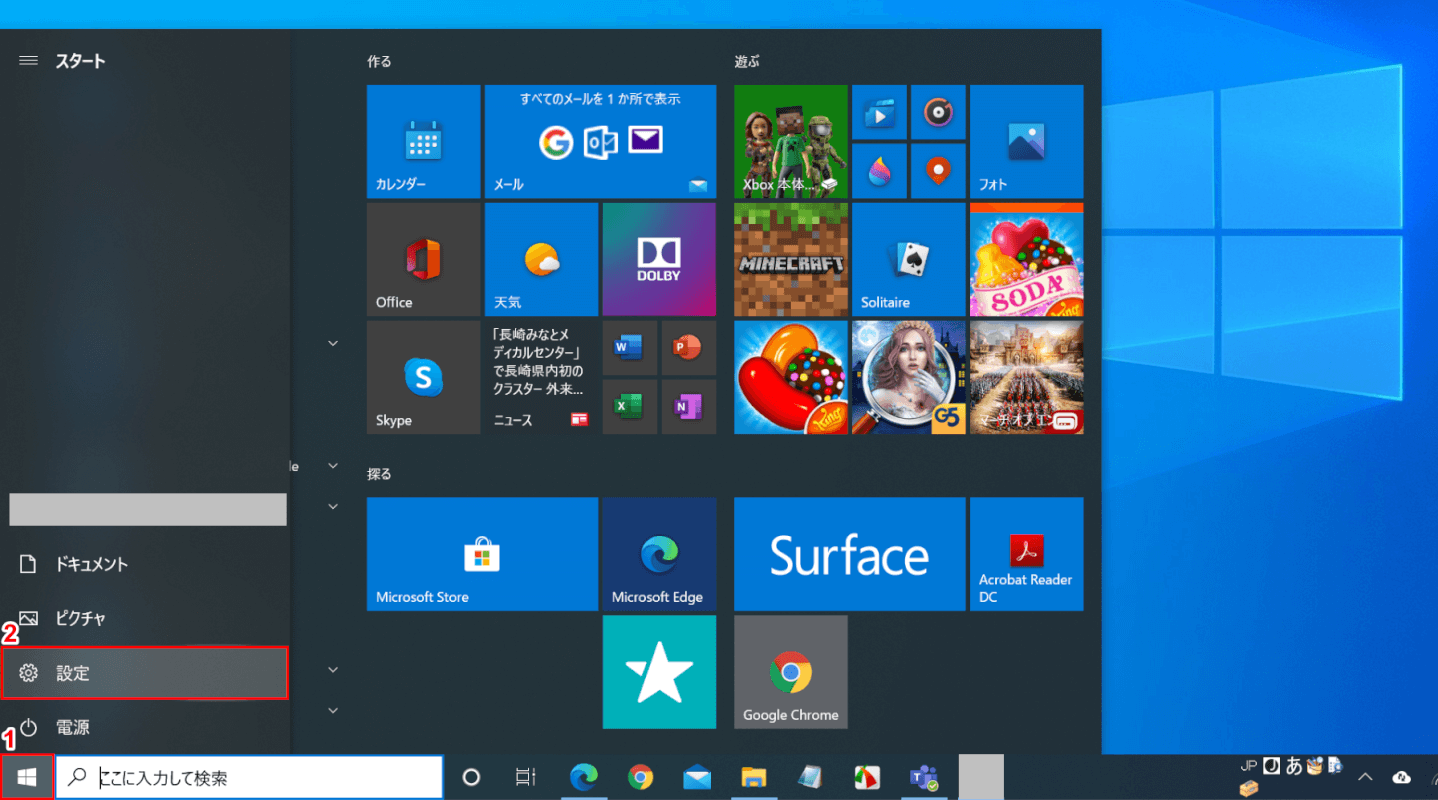Launch Excel from the small tile
Viewport: 1438px width, 800px height.
point(630,407)
